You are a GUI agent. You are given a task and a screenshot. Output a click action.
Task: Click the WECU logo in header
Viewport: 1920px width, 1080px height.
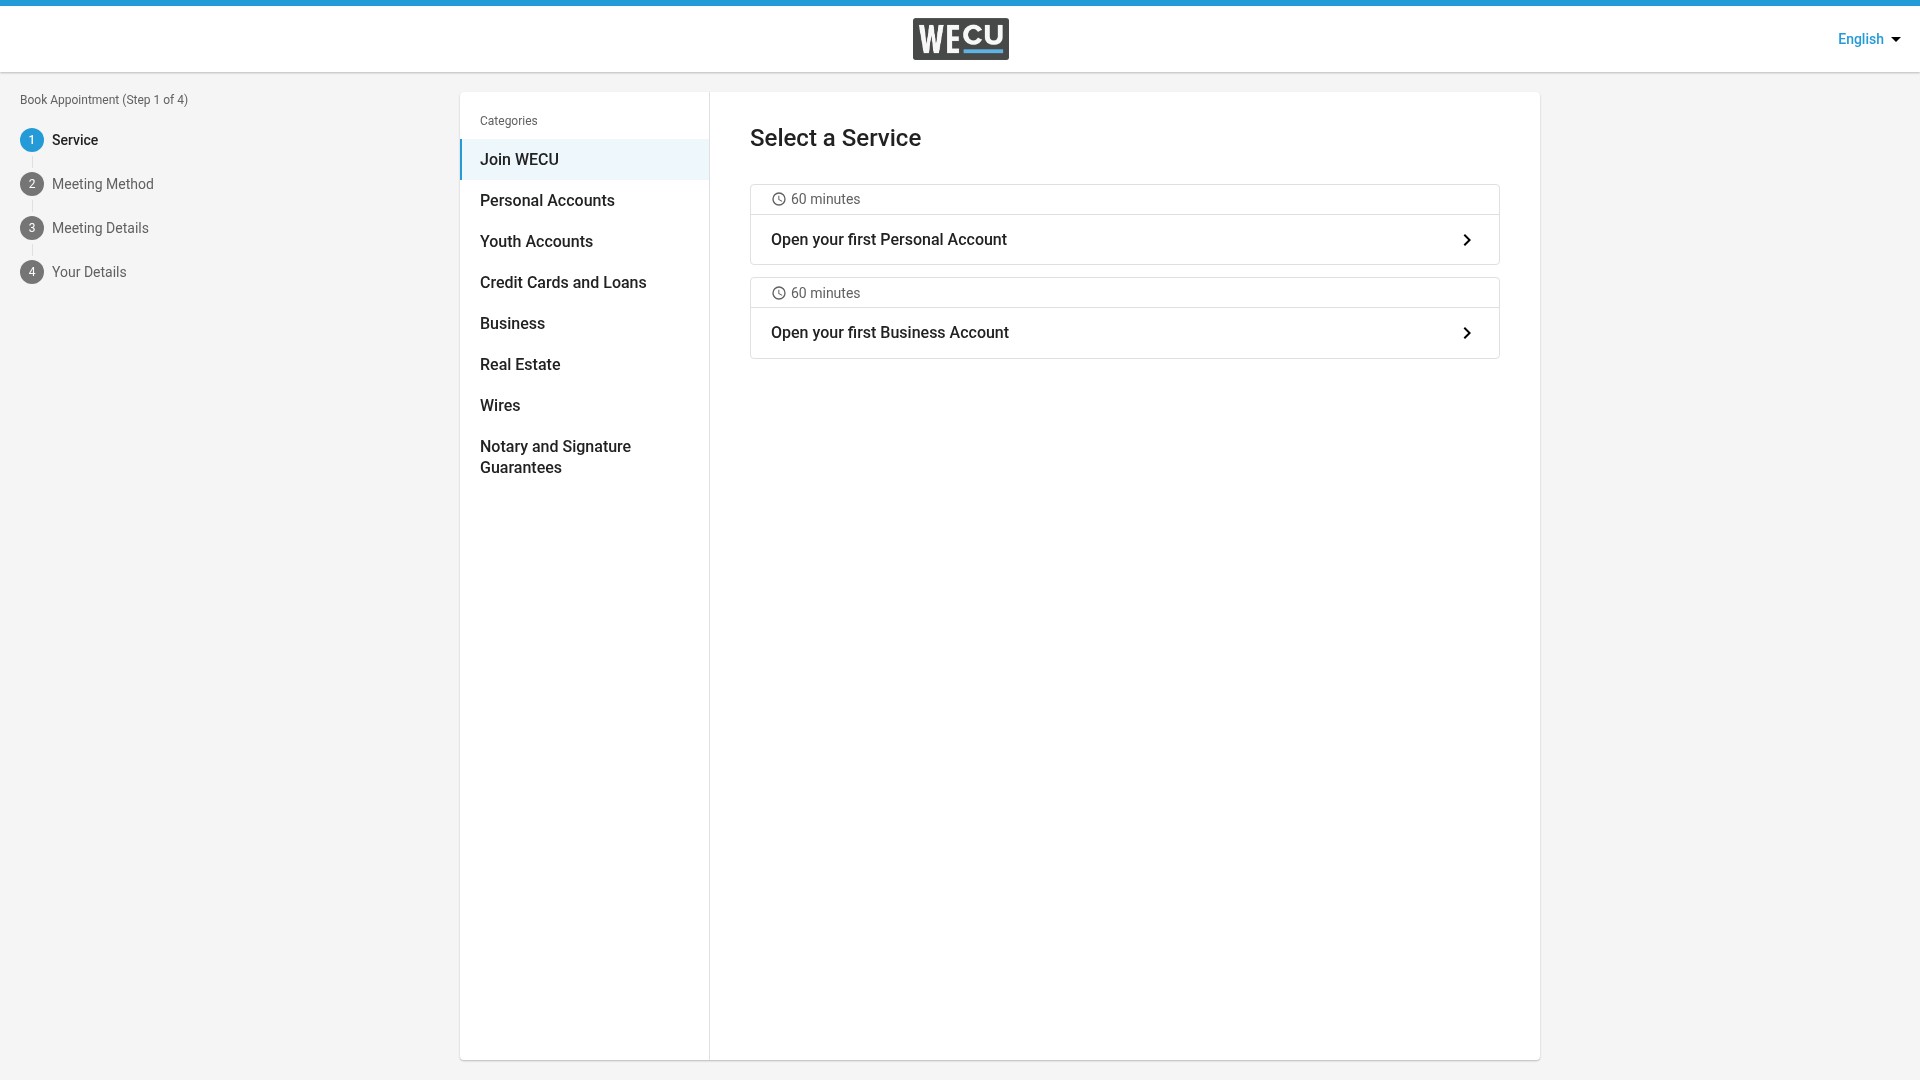point(960,39)
